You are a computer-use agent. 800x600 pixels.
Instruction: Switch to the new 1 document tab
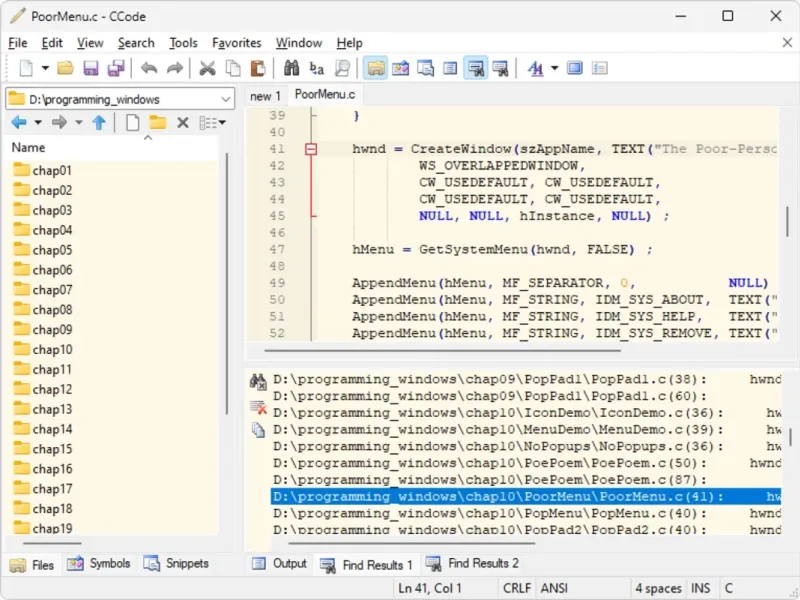point(265,96)
